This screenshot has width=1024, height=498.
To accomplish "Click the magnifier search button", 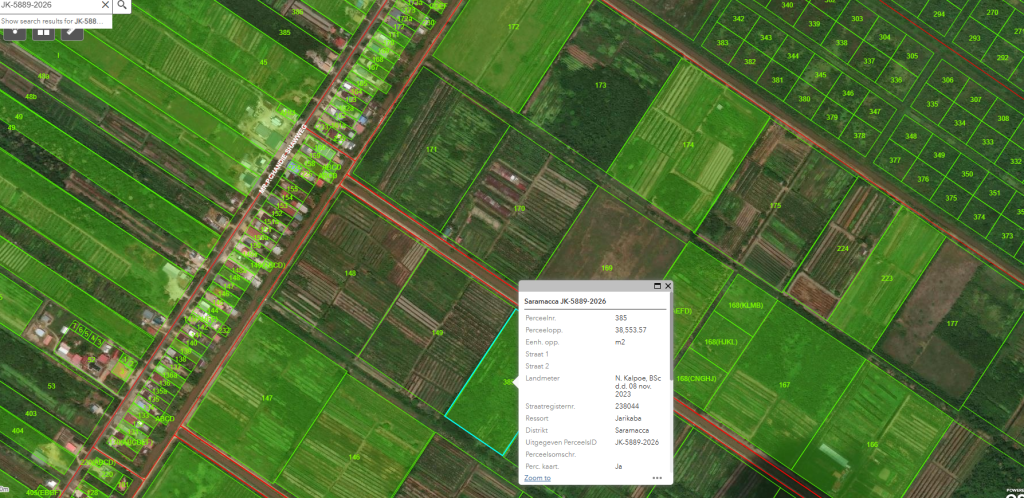I will pyautogui.click(x=122, y=5).
